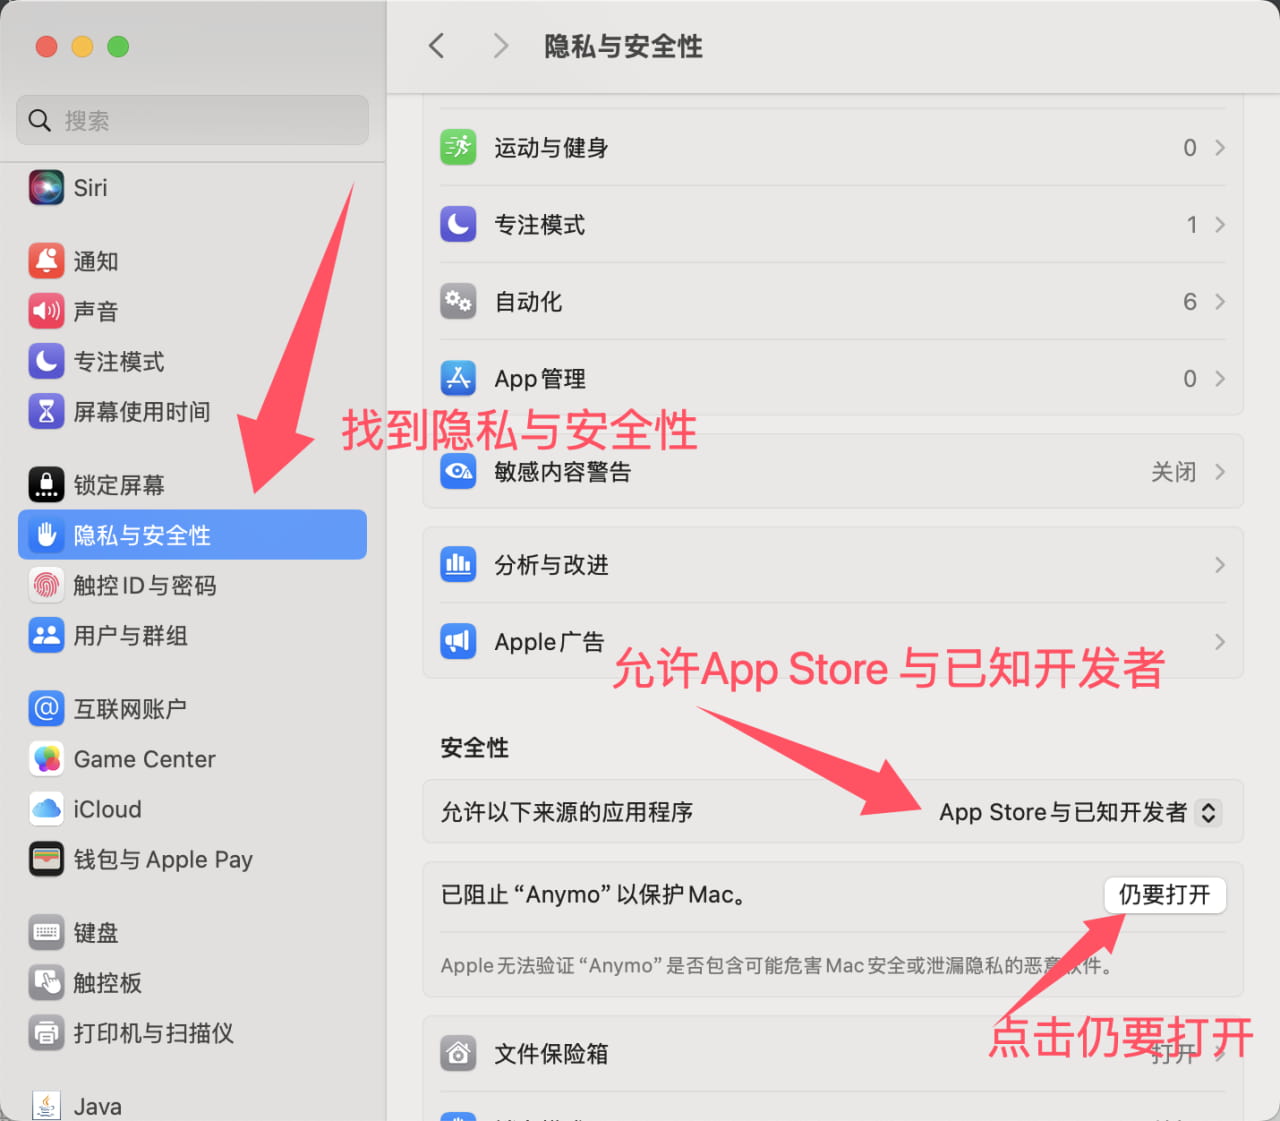Select 隐私与安全性 in the sidebar
The height and width of the screenshot is (1121, 1280).
pyautogui.click(x=145, y=535)
